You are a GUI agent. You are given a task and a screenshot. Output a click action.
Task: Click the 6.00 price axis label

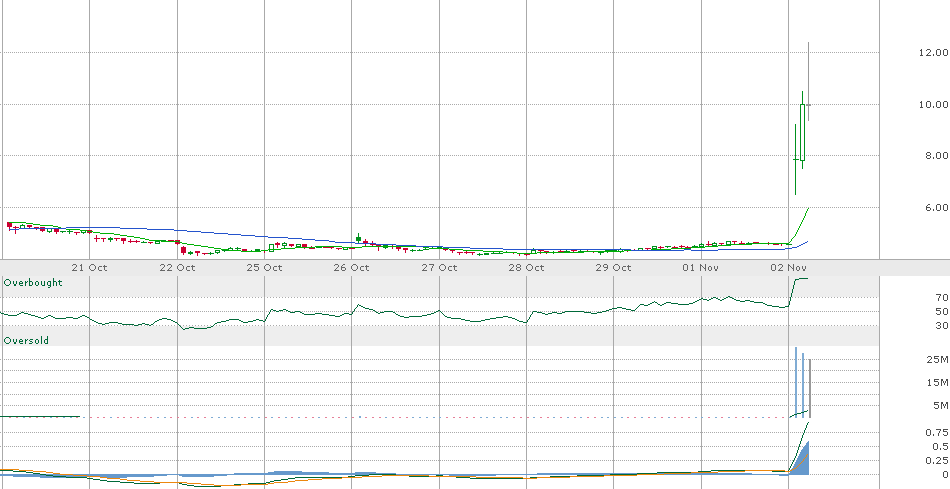936,207
